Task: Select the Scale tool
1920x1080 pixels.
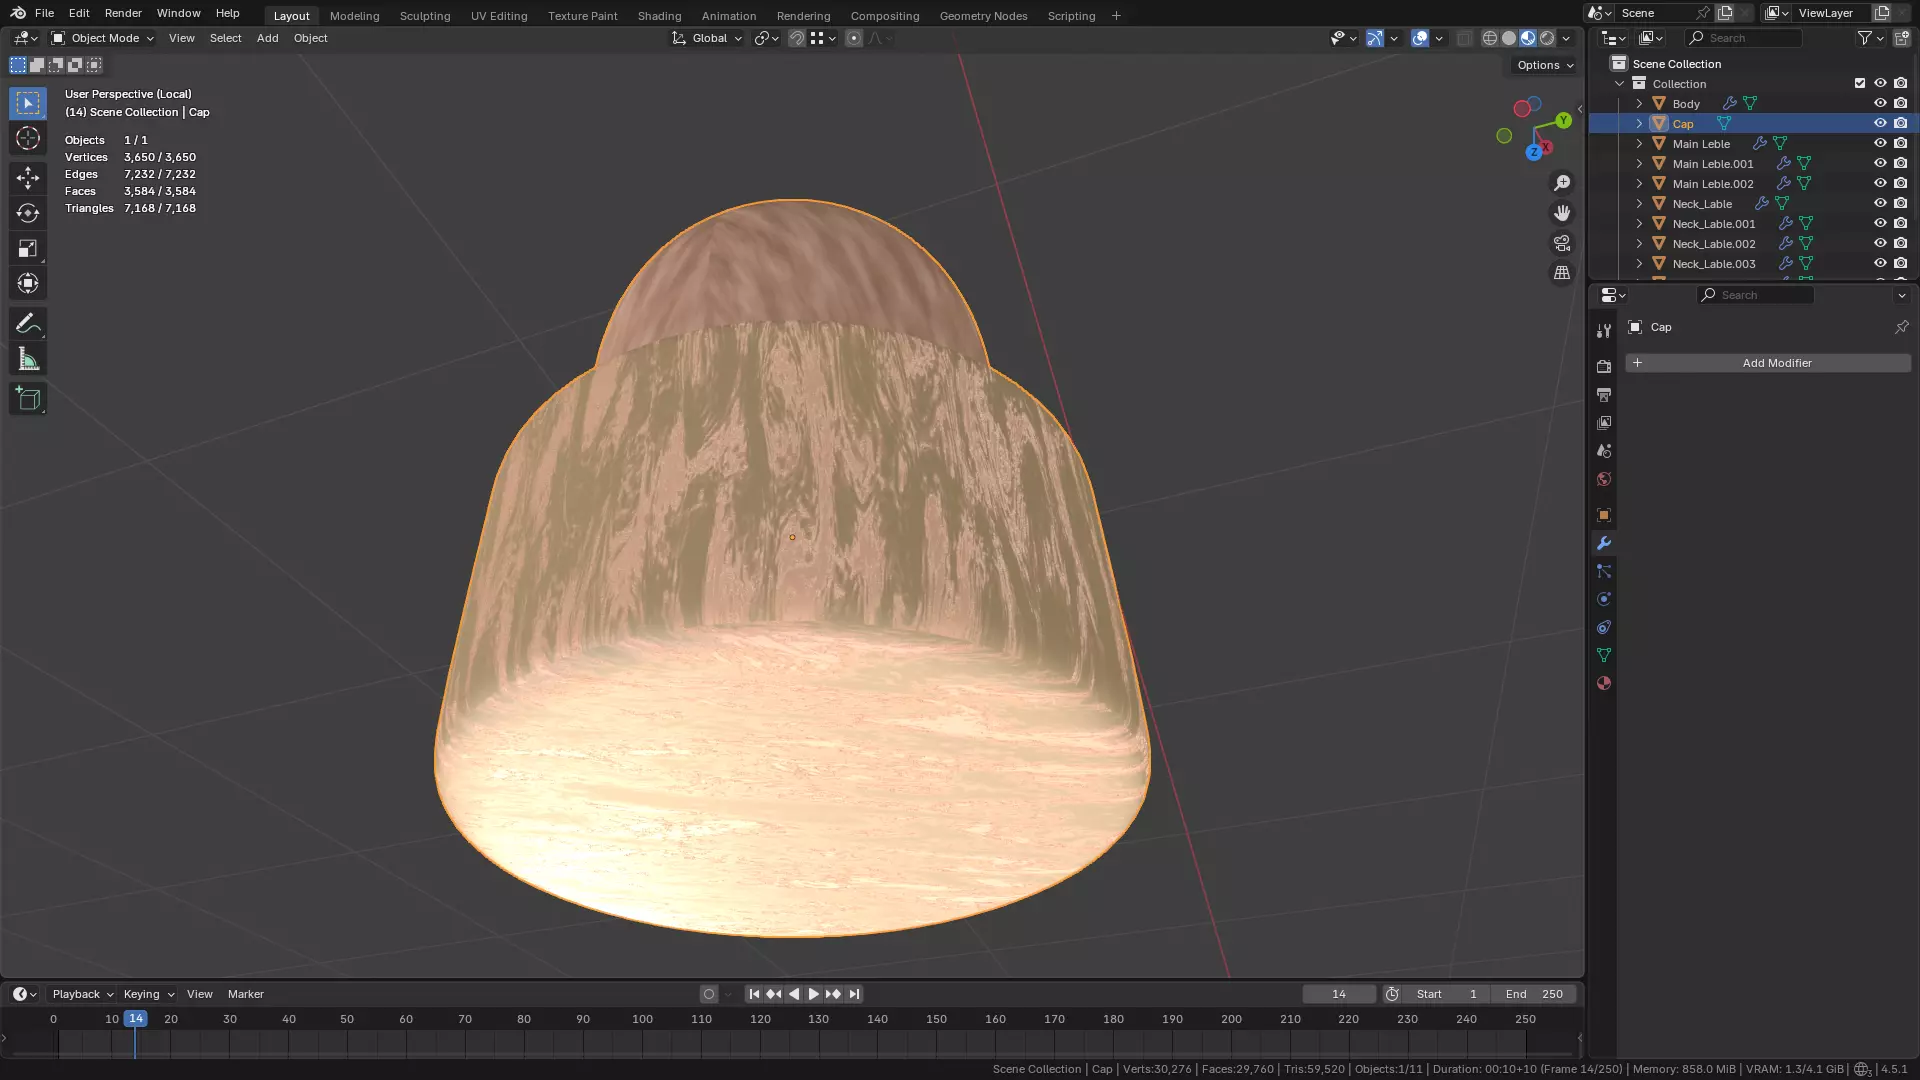Action: click(28, 248)
